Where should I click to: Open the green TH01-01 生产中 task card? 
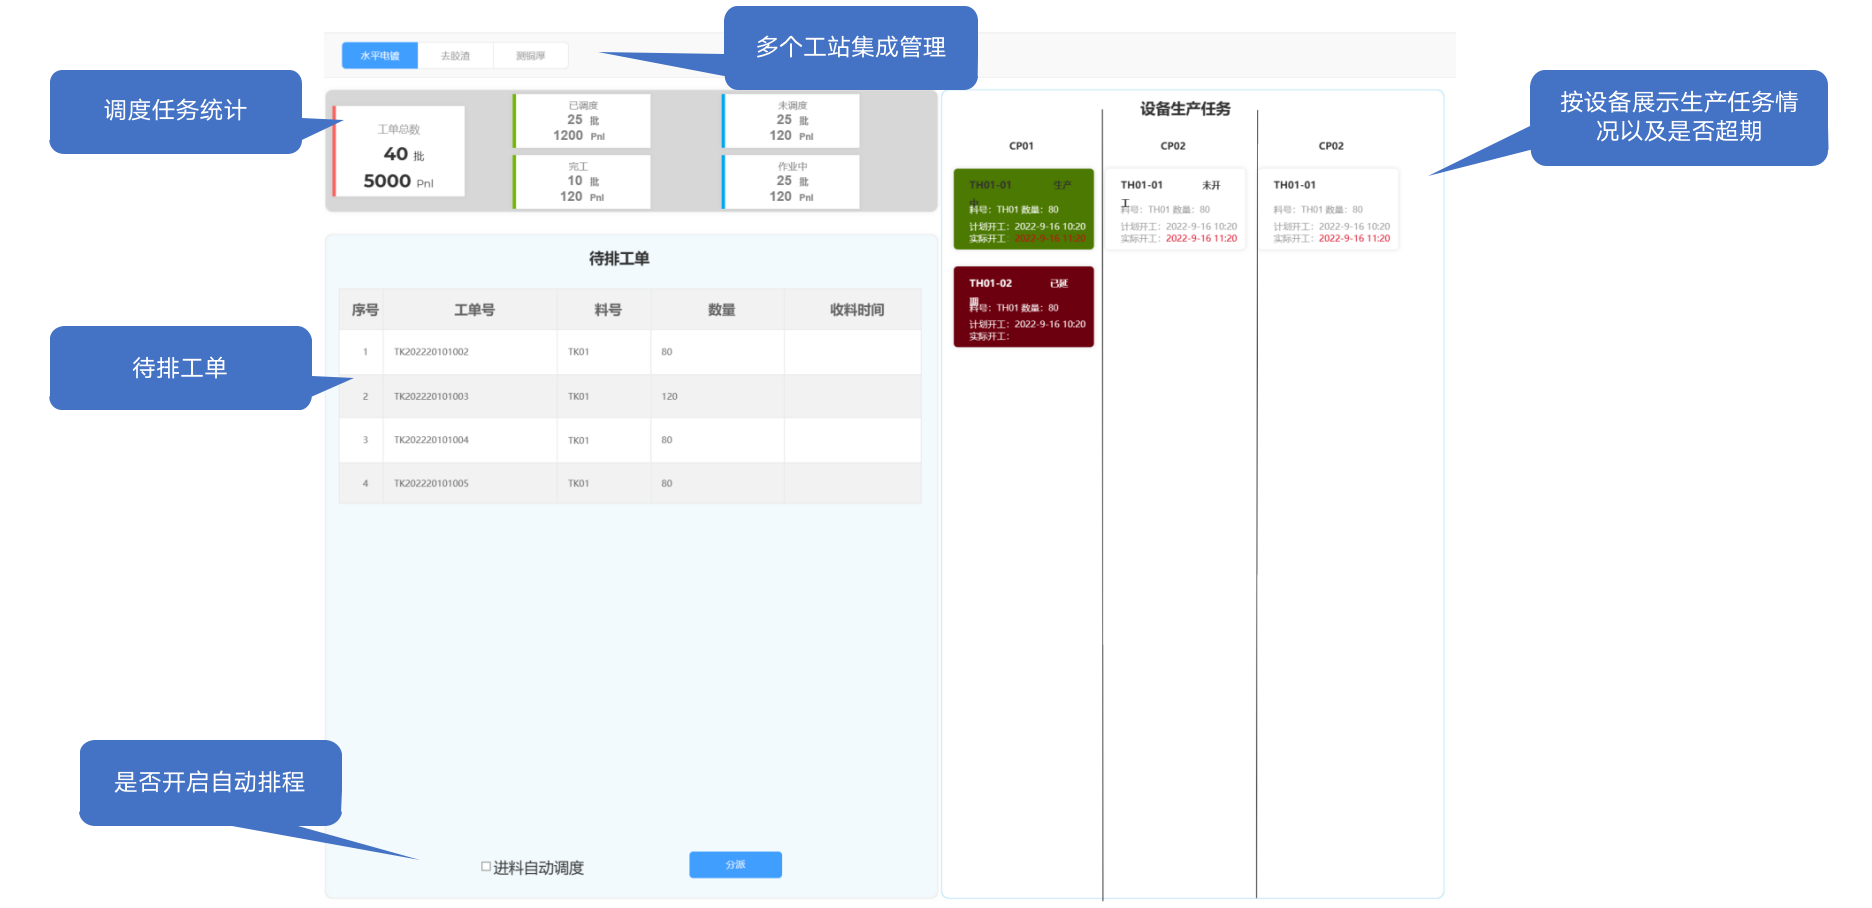[1023, 209]
